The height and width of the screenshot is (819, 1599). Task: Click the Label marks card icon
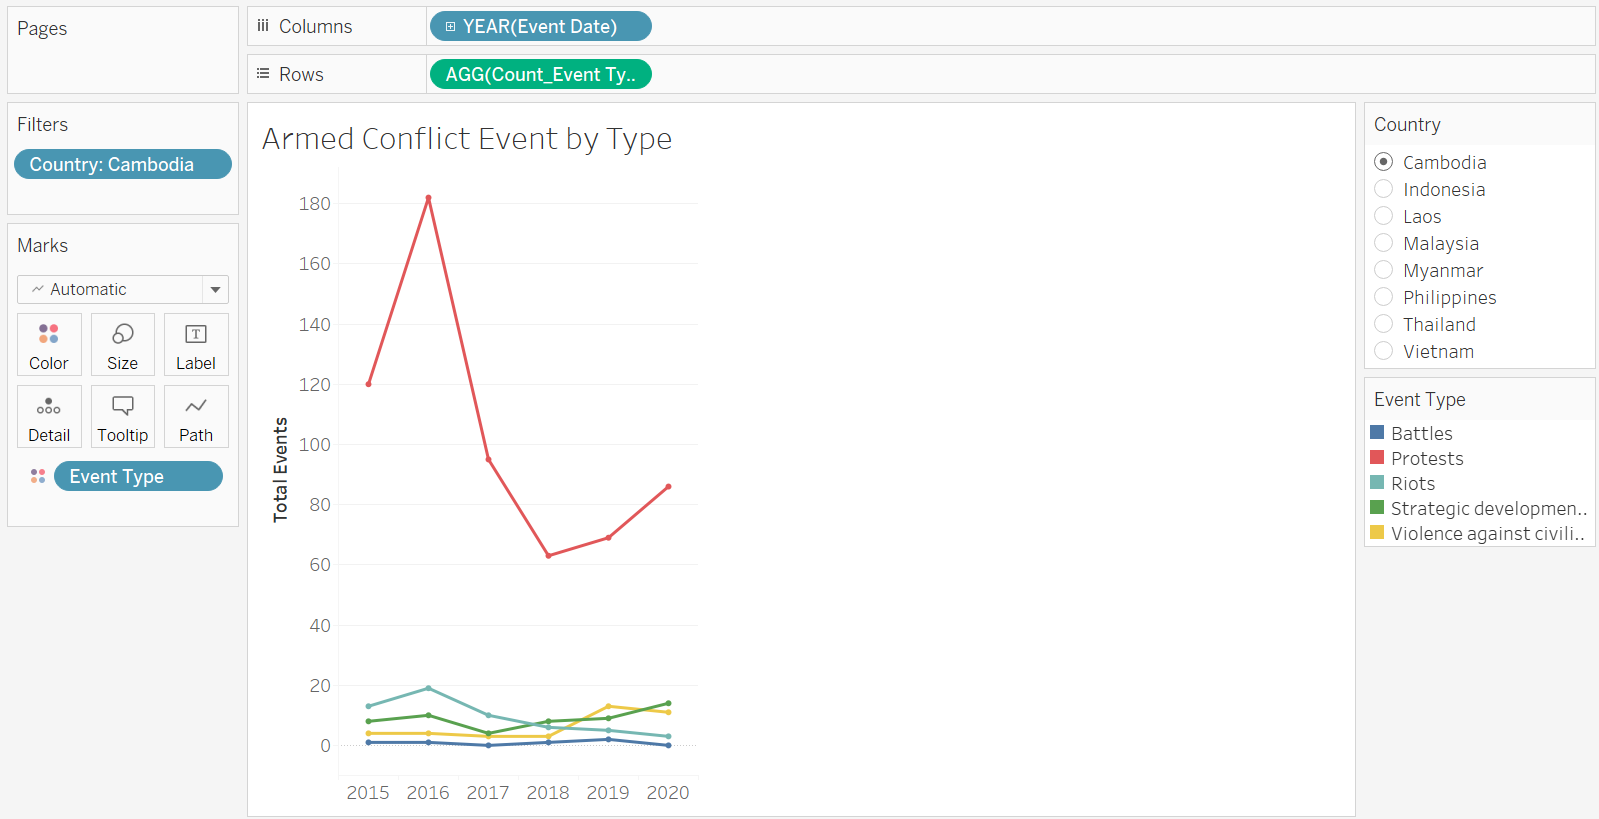(x=196, y=345)
